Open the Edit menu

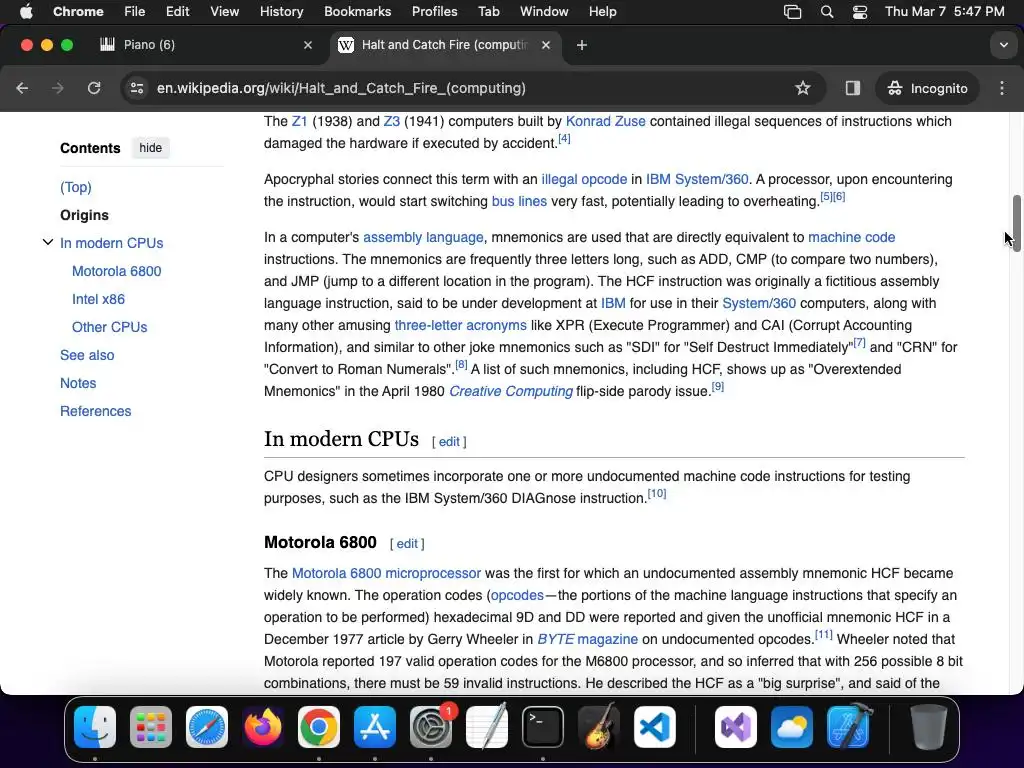178,12
